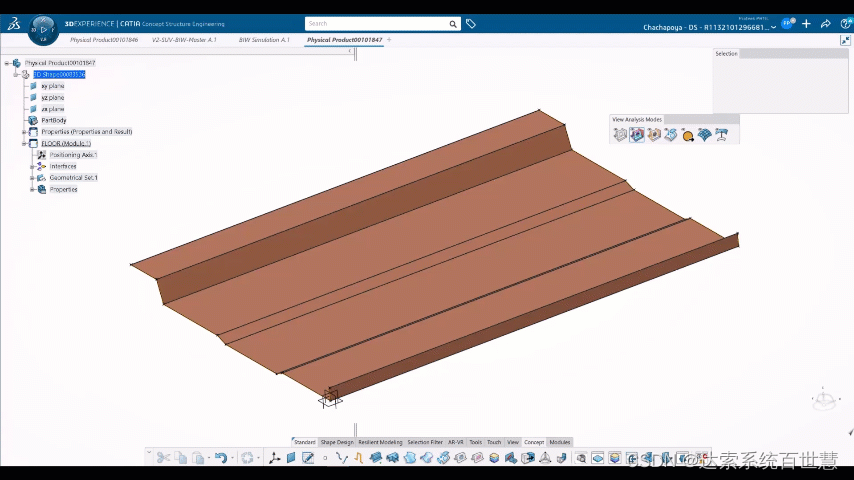
Task: Expand the Geometrical Set.1 tree node
Action: click(x=32, y=178)
